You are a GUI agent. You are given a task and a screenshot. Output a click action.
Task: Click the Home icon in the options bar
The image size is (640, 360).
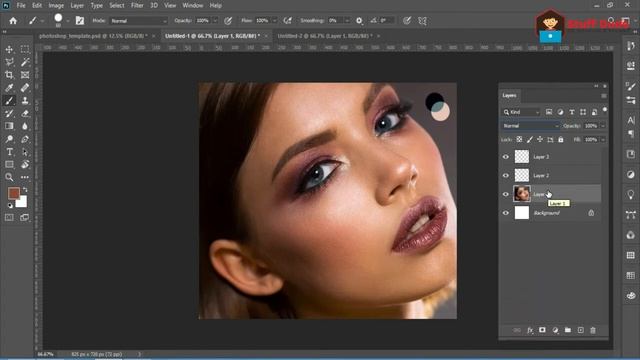pyautogui.click(x=13, y=21)
